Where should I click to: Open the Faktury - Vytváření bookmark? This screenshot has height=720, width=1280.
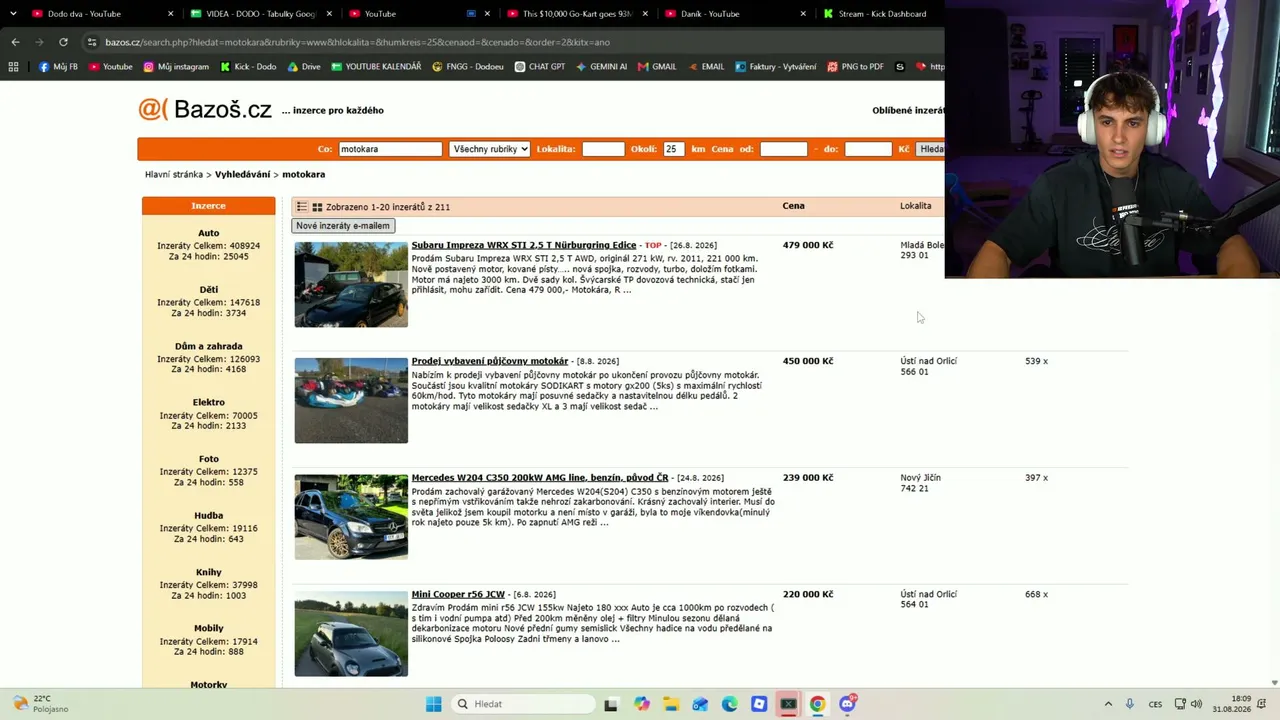click(x=776, y=67)
